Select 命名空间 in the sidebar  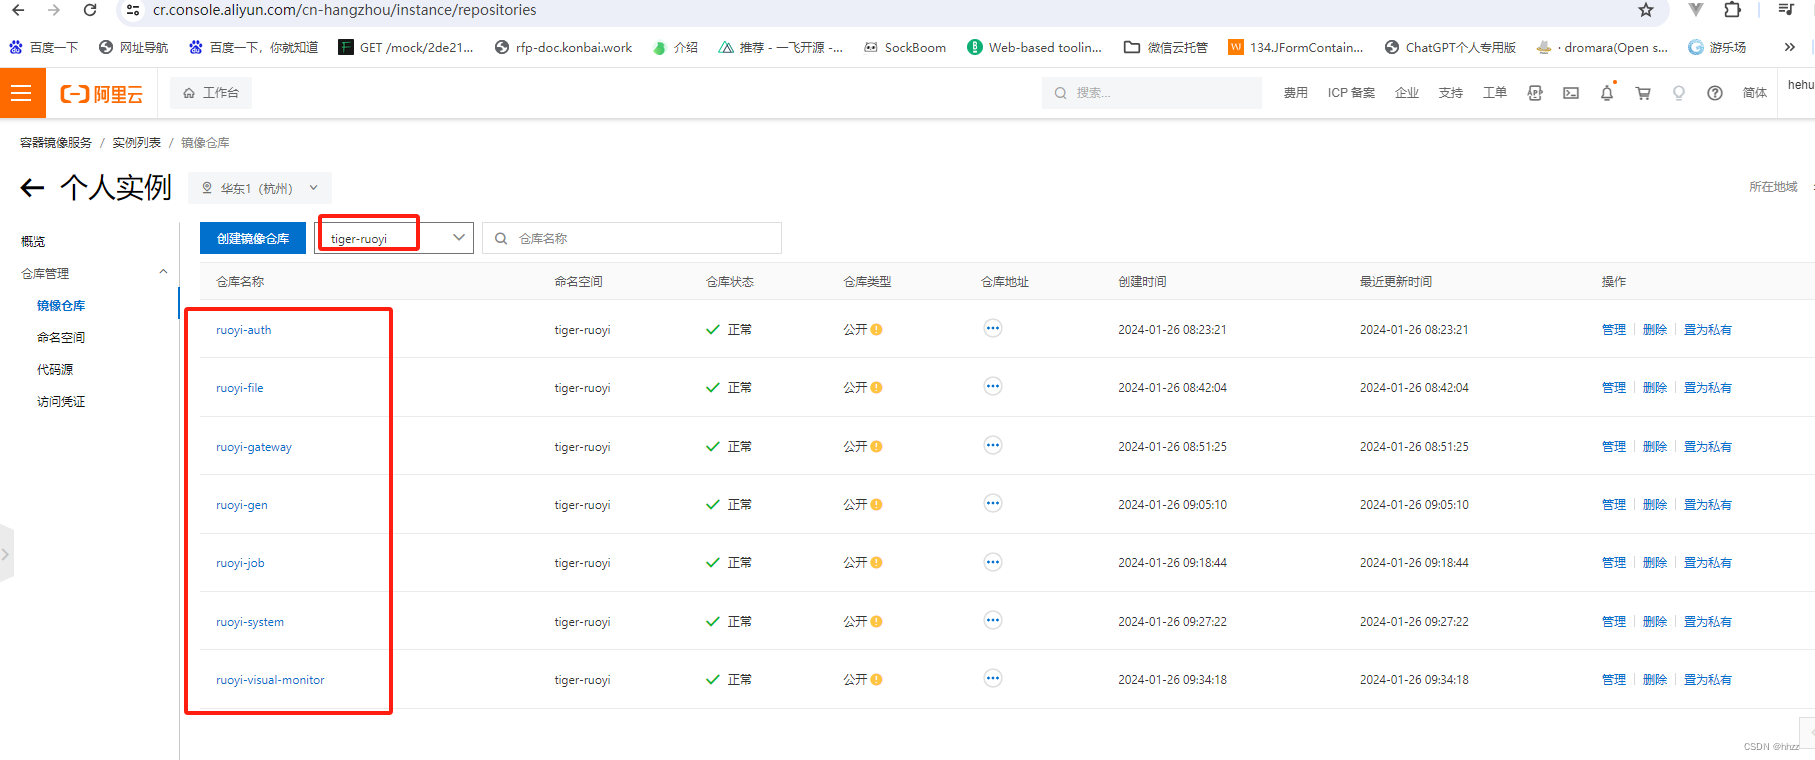(x=61, y=337)
